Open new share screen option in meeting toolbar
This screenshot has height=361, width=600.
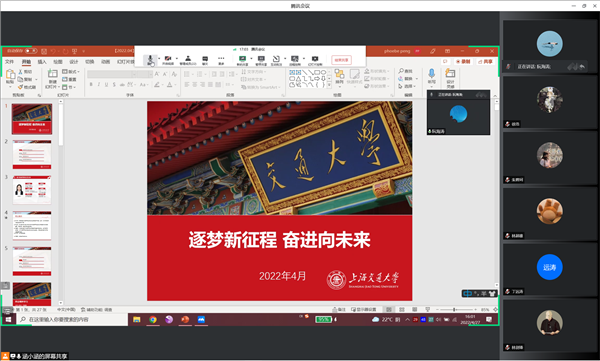pyautogui.click(x=242, y=60)
